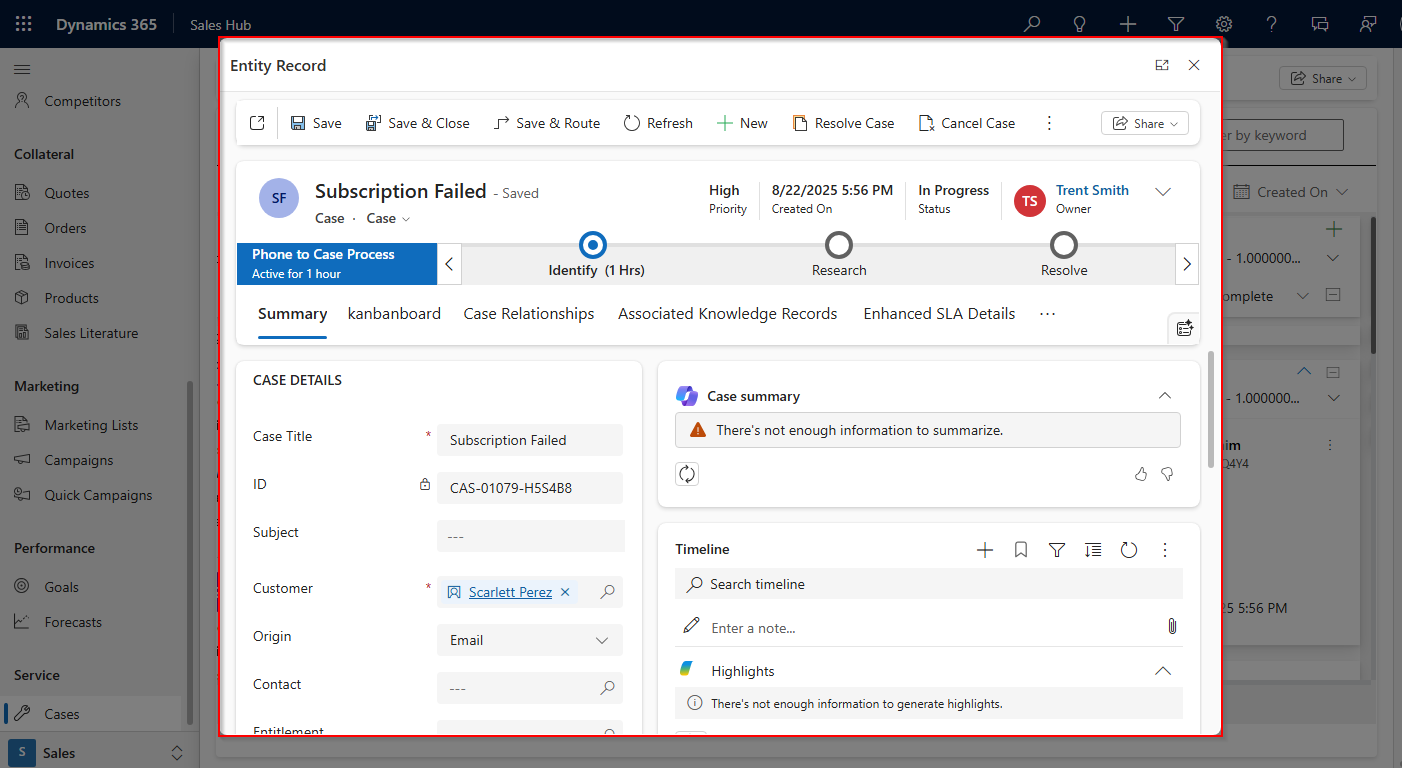This screenshot has width=1402, height=768.
Task: Give the Case summary a thumbs up
Action: click(x=1141, y=474)
